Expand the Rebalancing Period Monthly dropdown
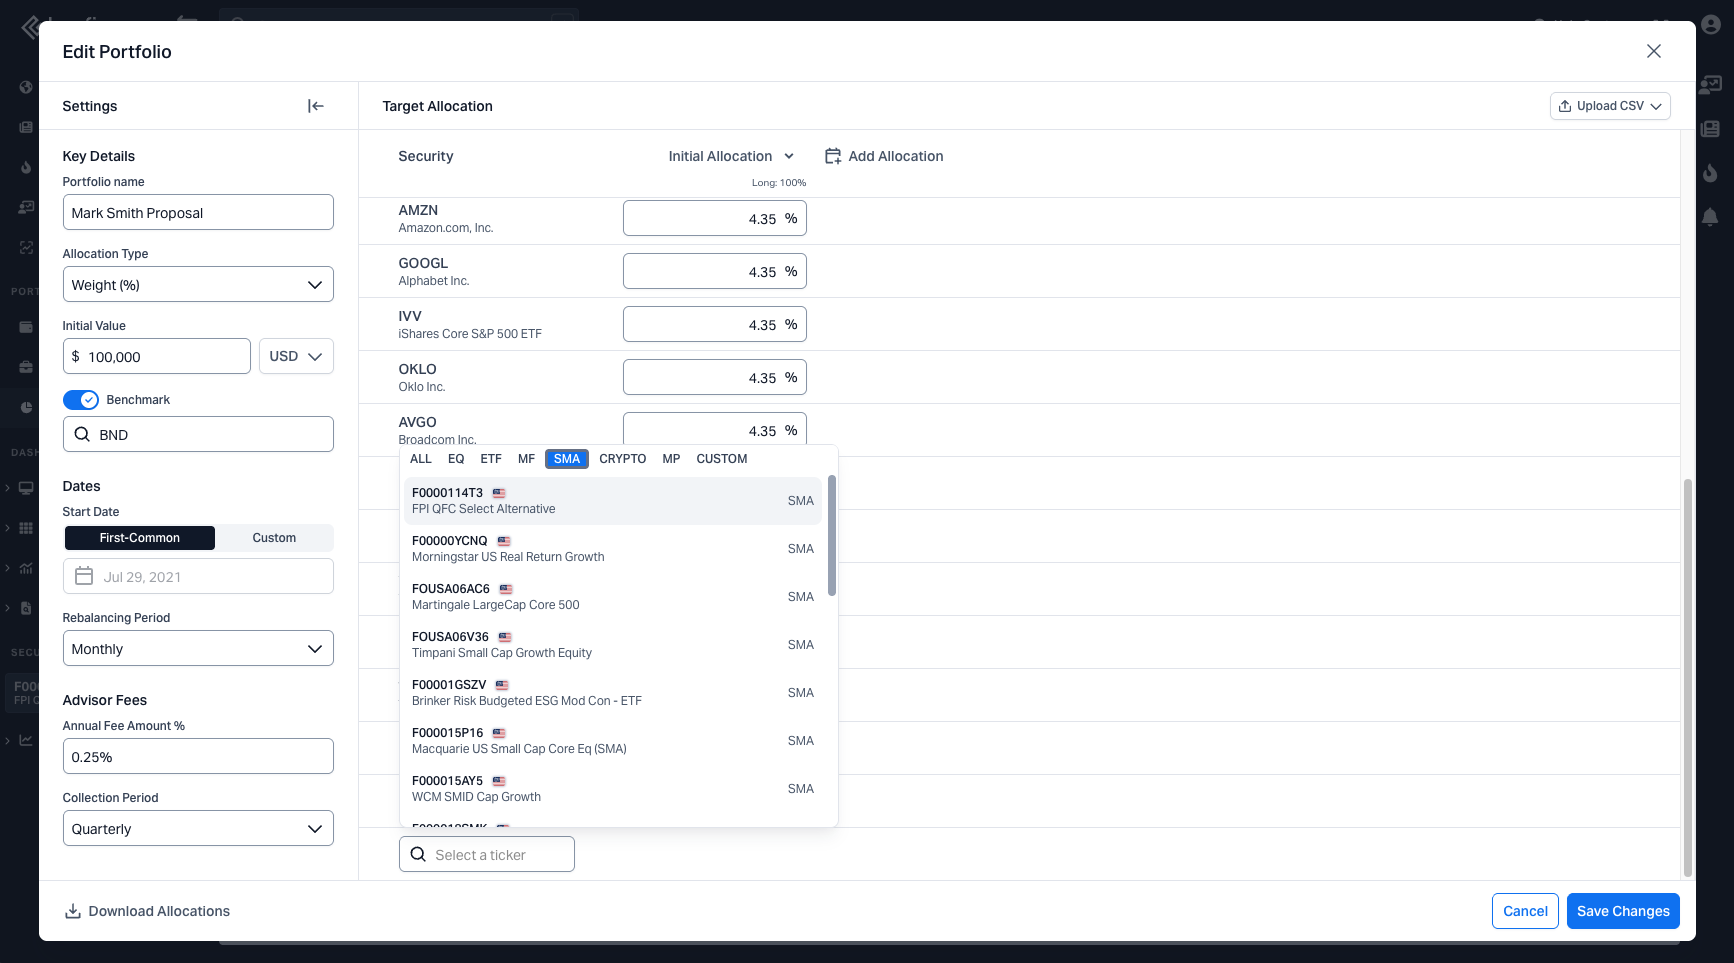 198,649
